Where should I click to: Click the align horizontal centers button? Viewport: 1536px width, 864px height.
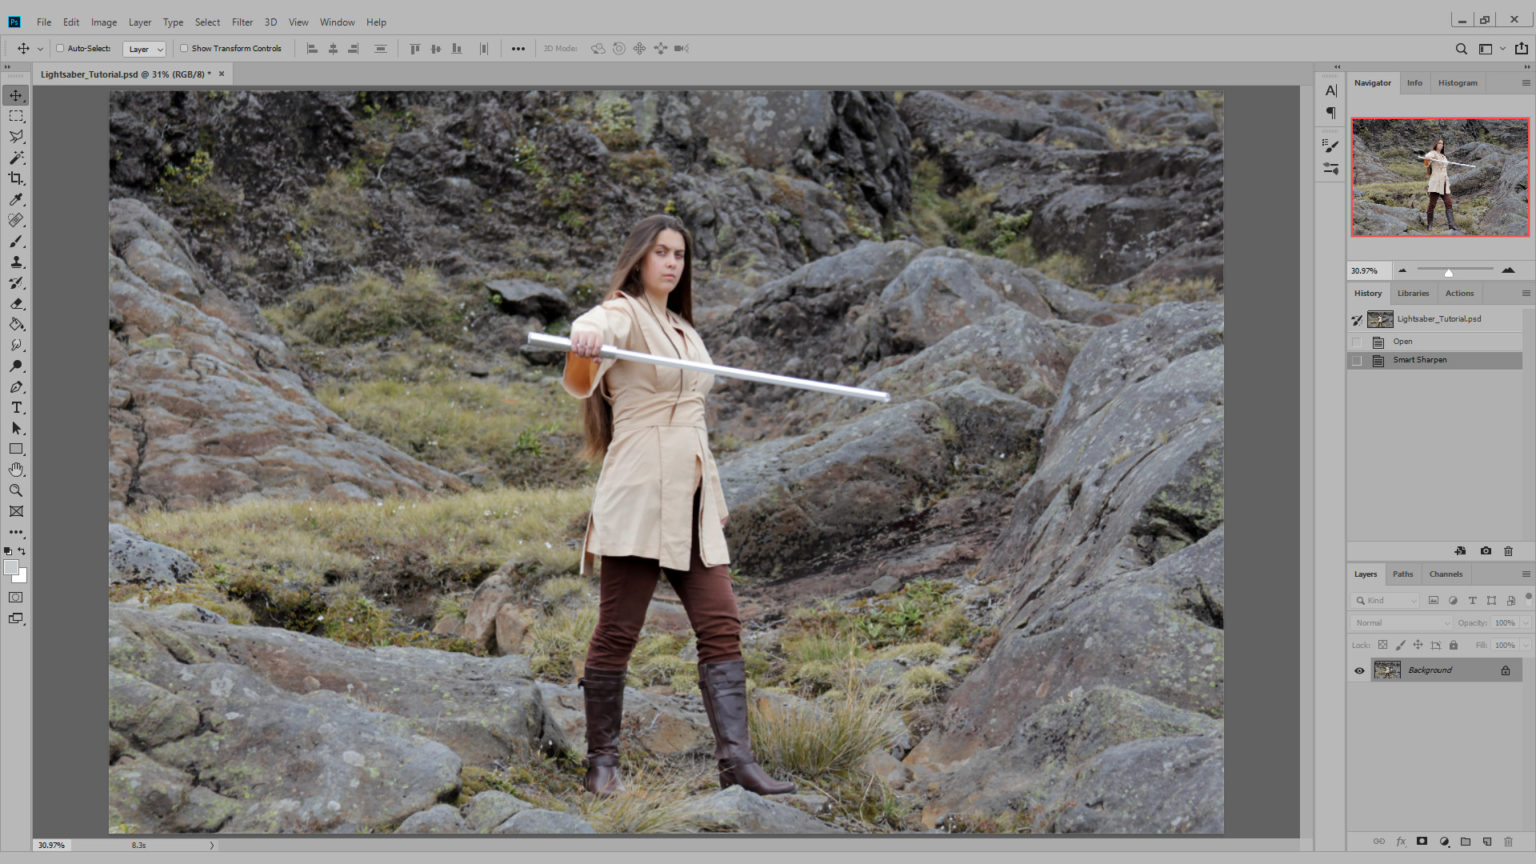(332, 48)
